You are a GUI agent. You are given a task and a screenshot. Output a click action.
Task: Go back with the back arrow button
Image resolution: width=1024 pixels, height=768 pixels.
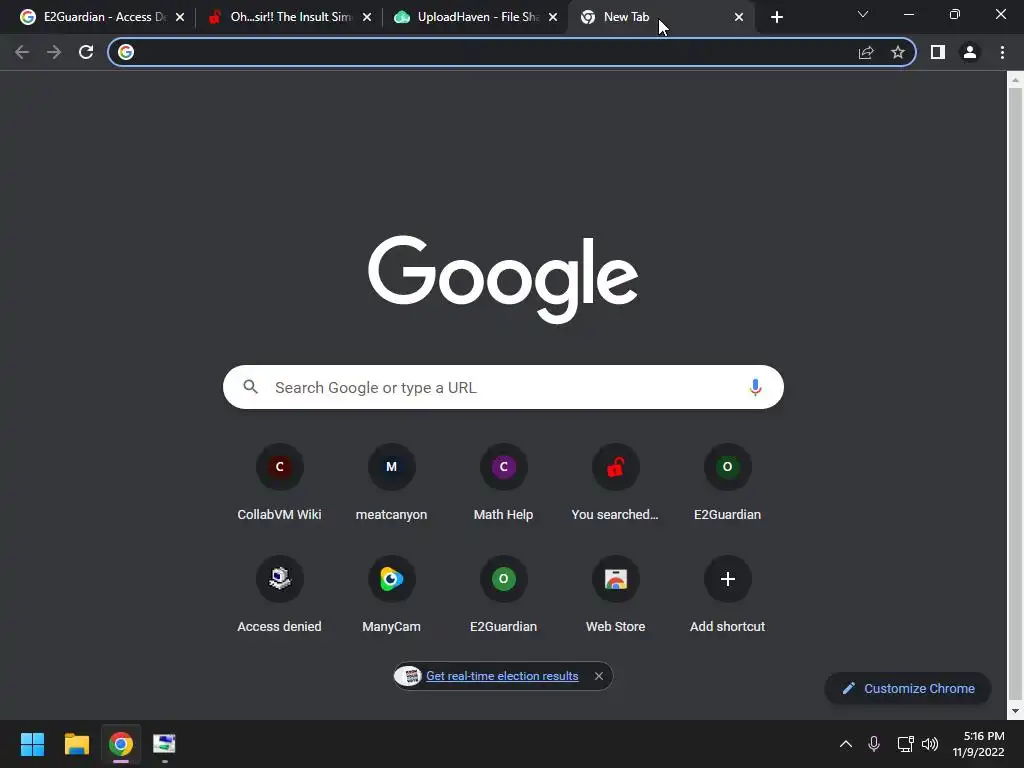click(22, 52)
